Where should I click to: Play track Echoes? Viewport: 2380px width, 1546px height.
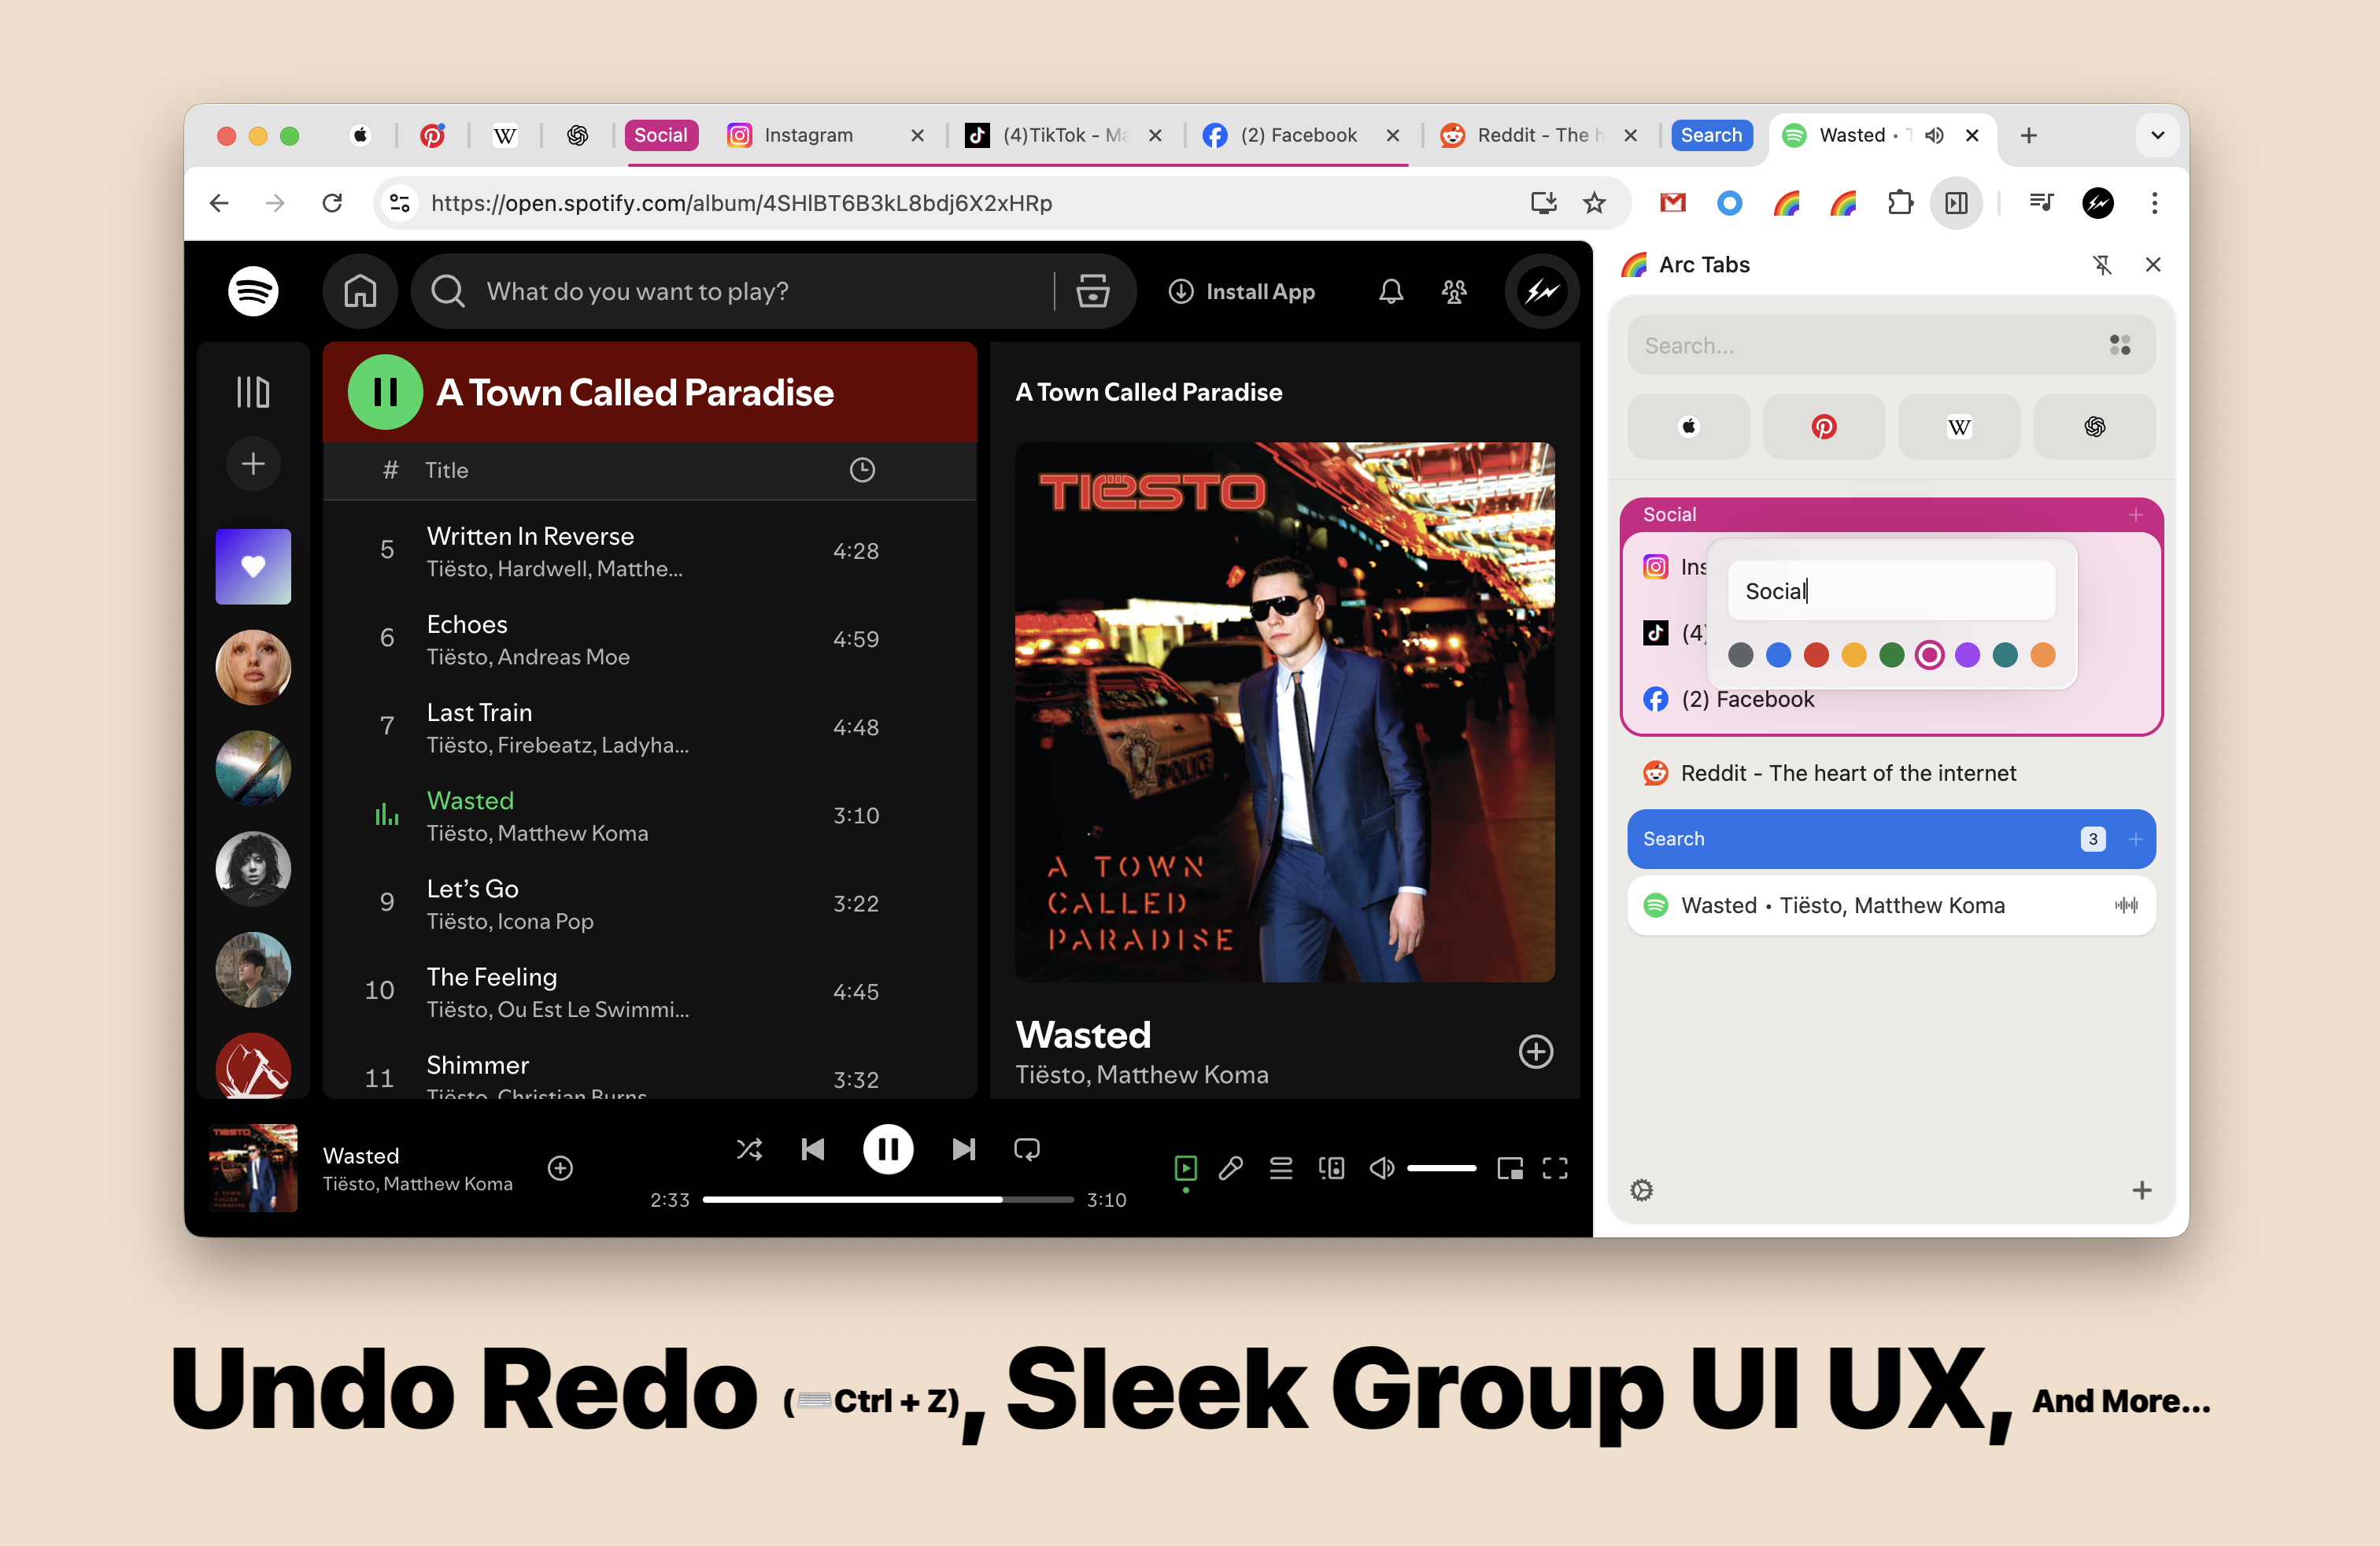(650, 639)
